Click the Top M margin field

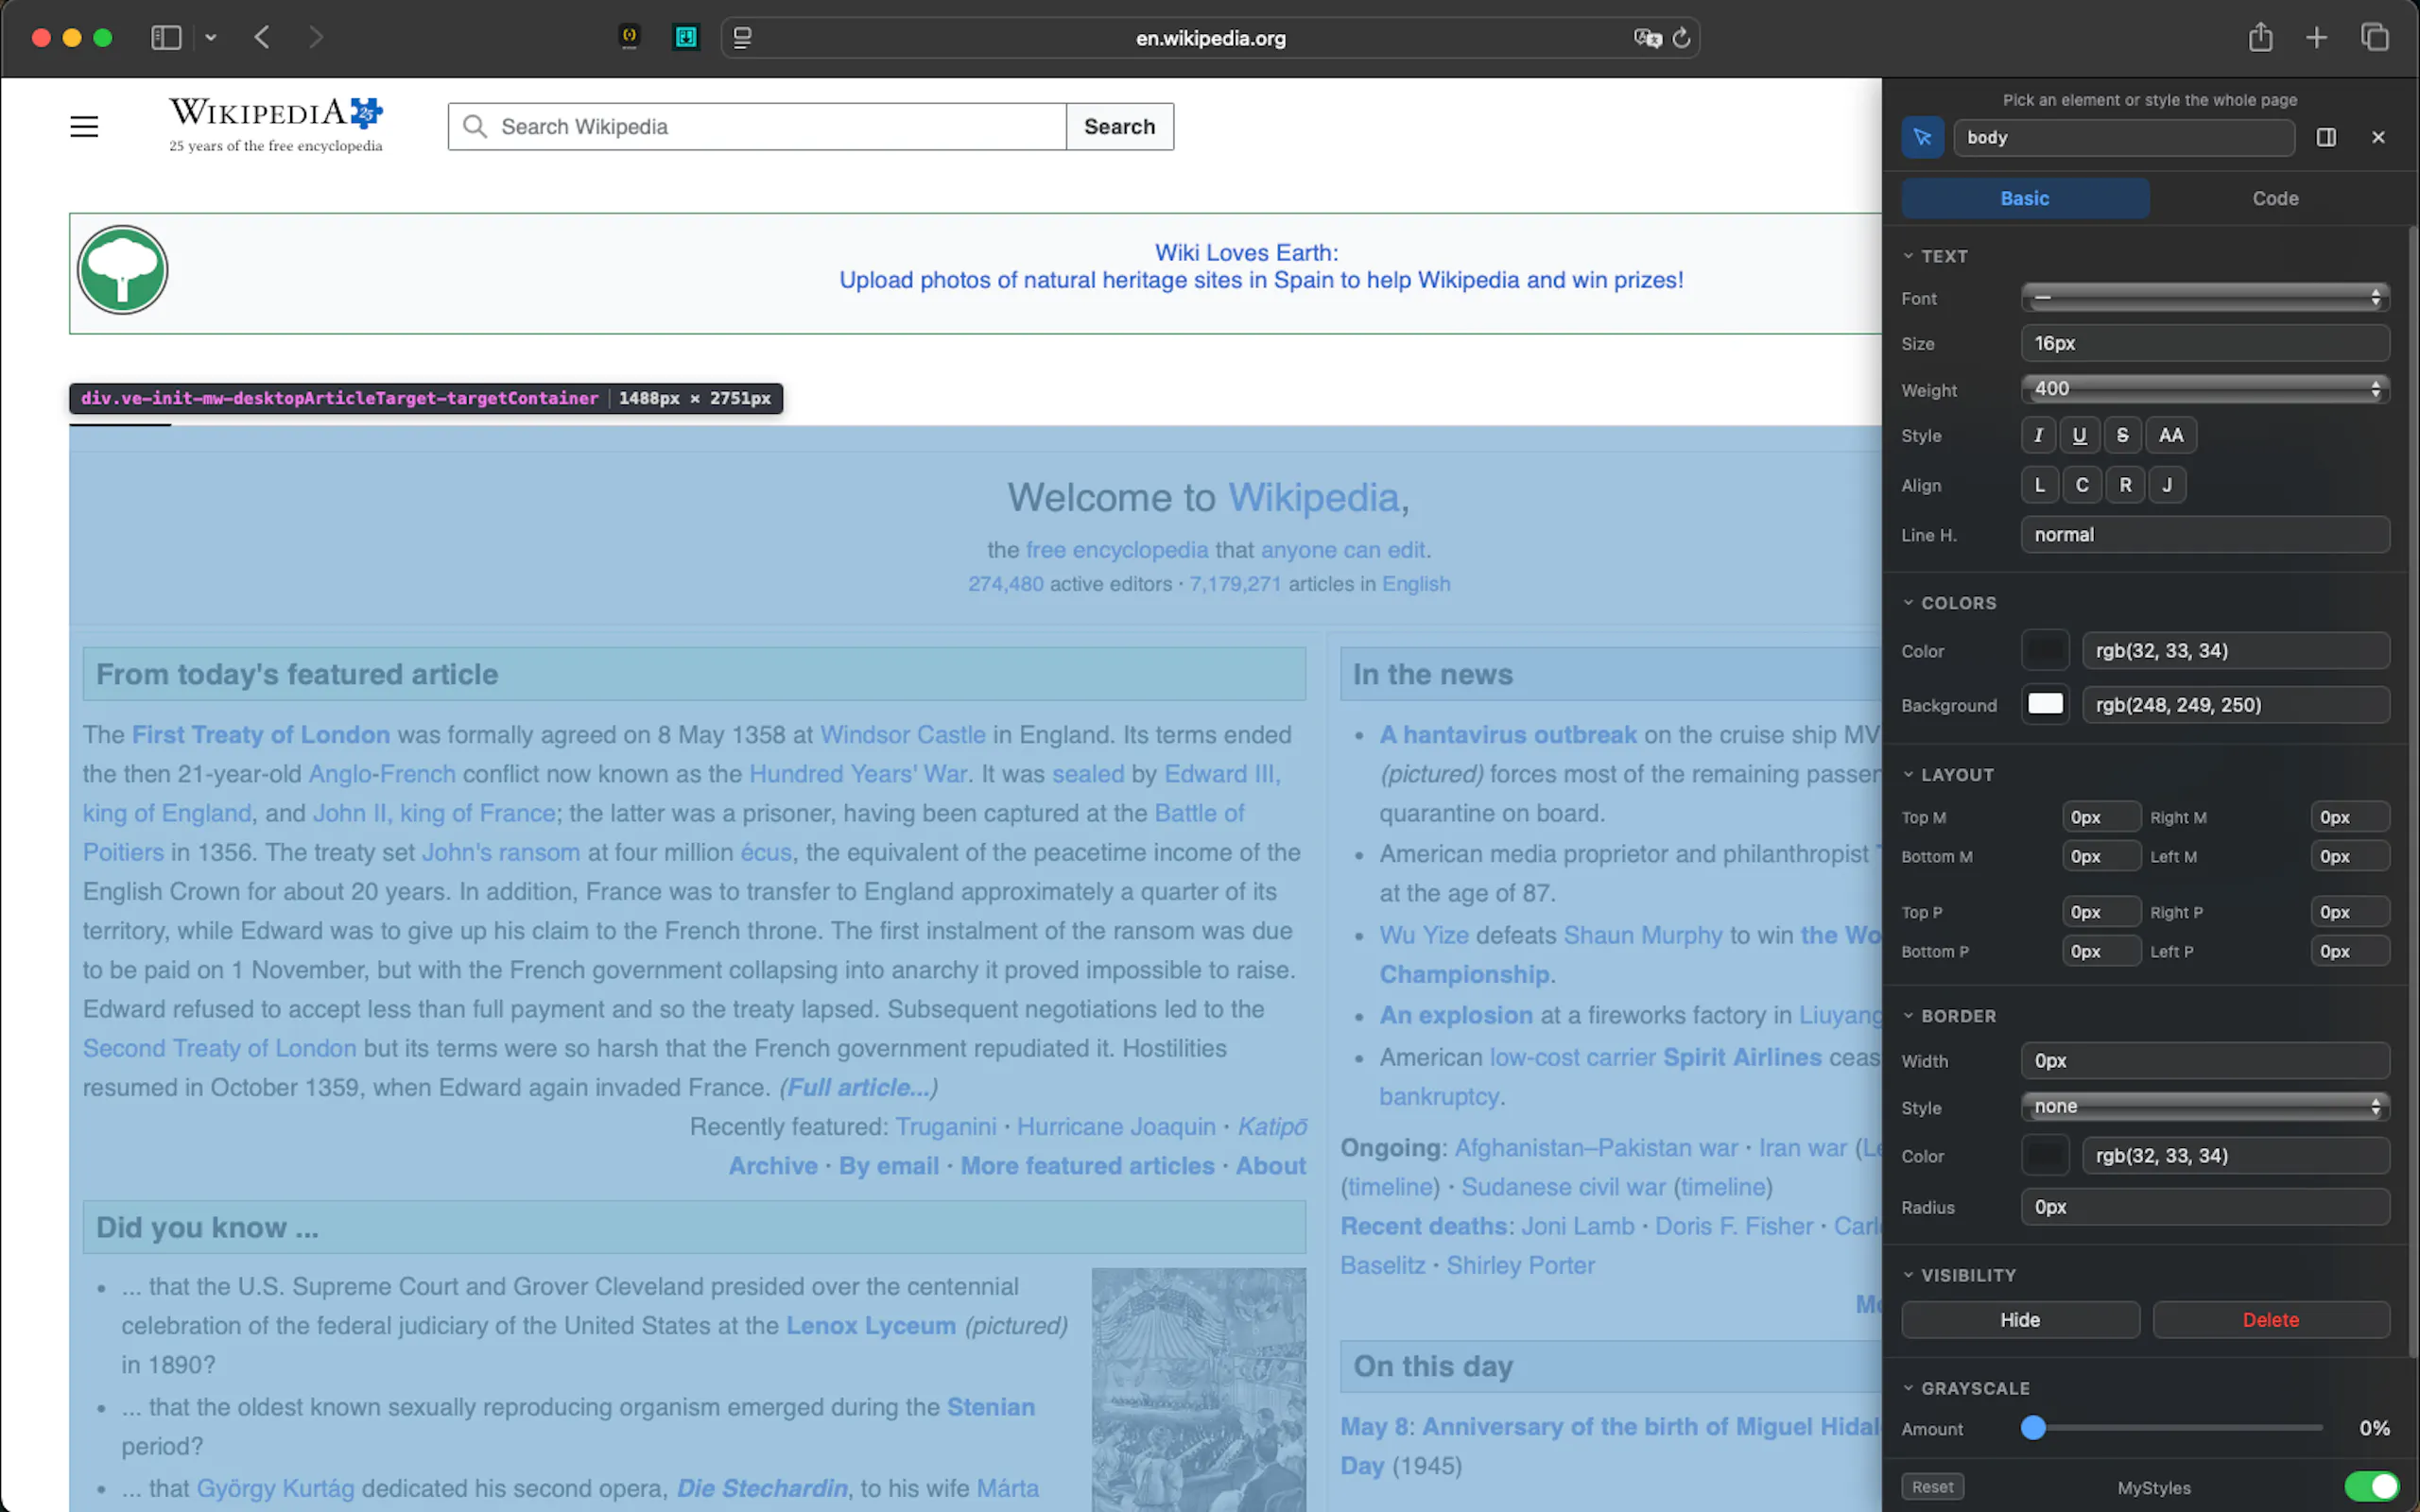point(2101,817)
